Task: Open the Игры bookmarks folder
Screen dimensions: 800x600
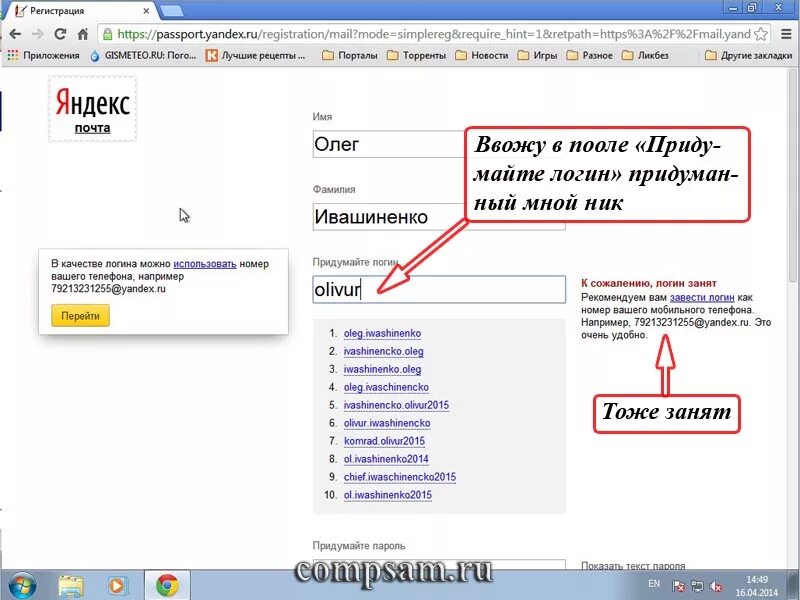Action: (537, 55)
